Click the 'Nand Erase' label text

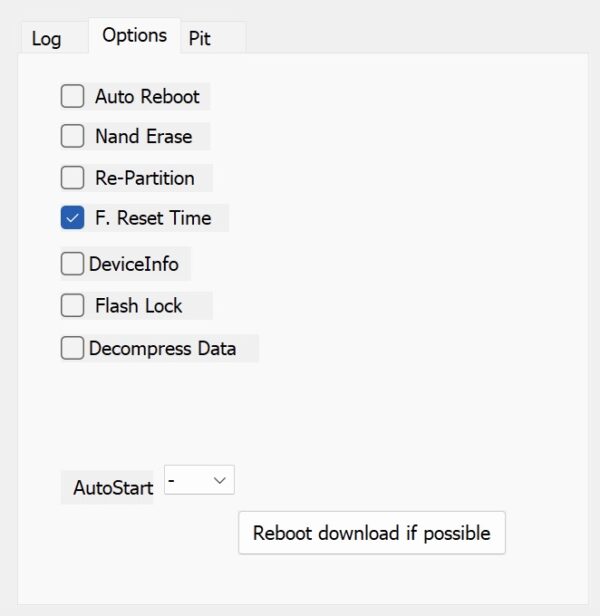pos(143,136)
